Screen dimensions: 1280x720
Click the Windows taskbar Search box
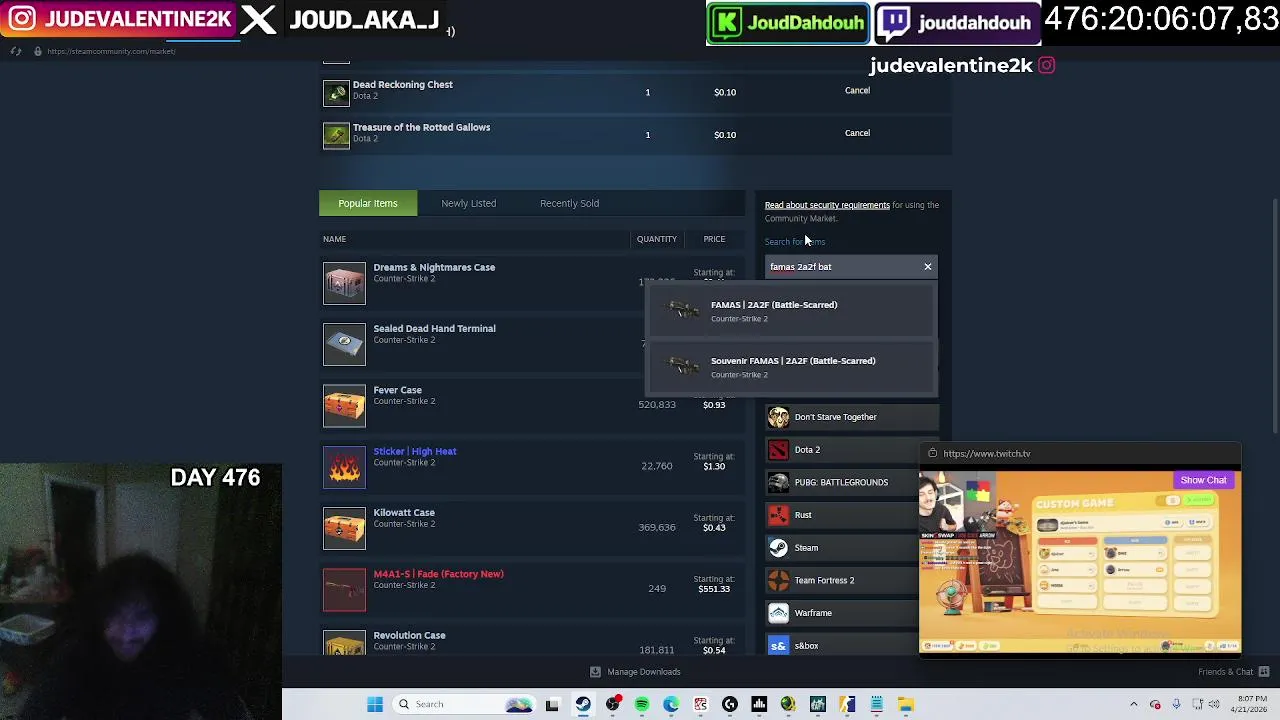pyautogui.click(x=464, y=704)
